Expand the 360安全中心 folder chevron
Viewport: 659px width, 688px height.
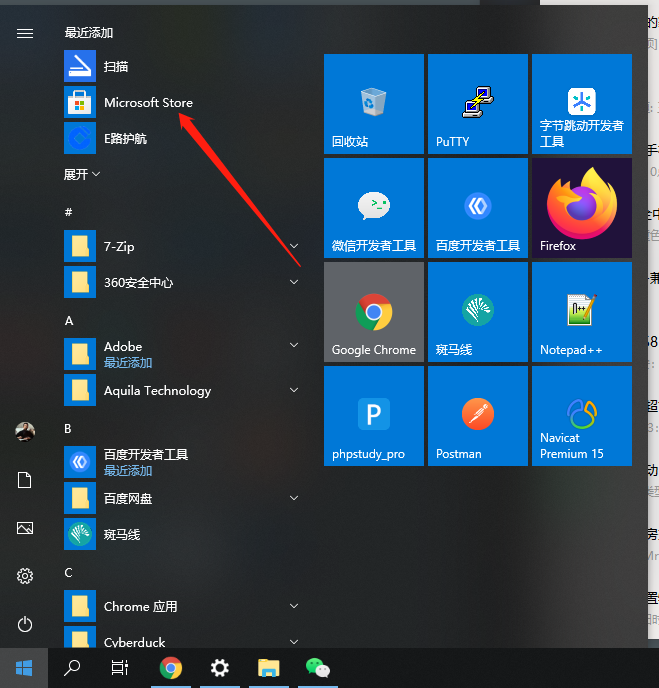(x=294, y=282)
